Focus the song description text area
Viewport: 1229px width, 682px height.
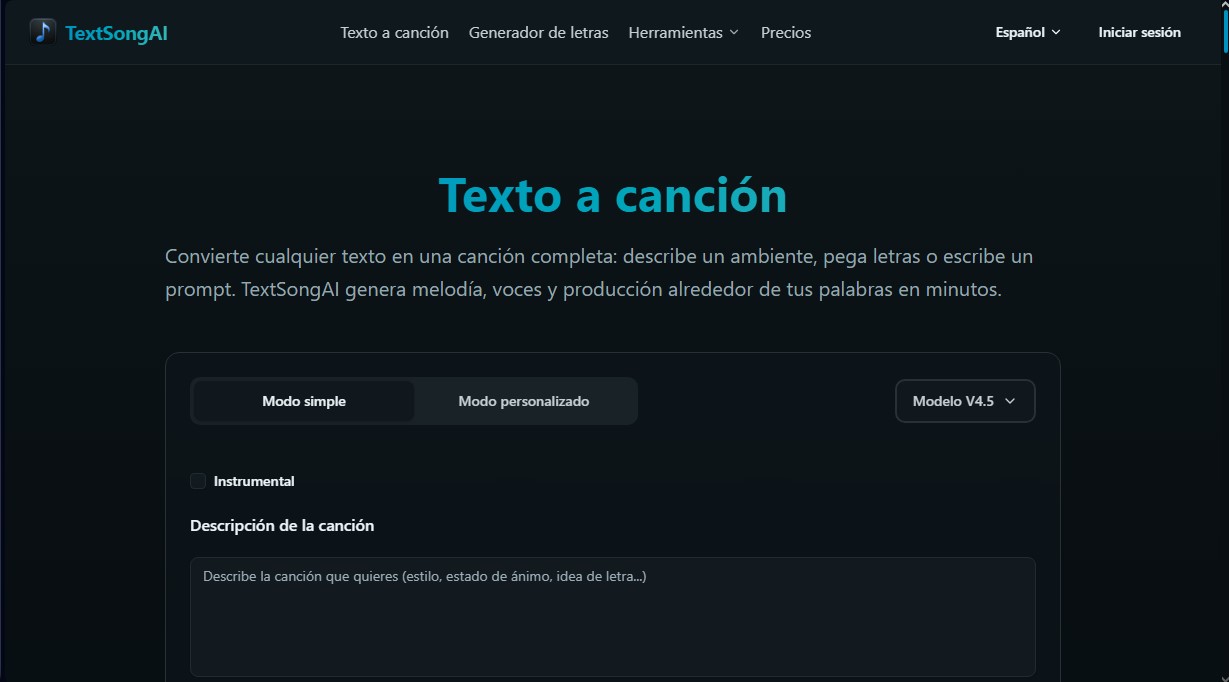point(613,617)
